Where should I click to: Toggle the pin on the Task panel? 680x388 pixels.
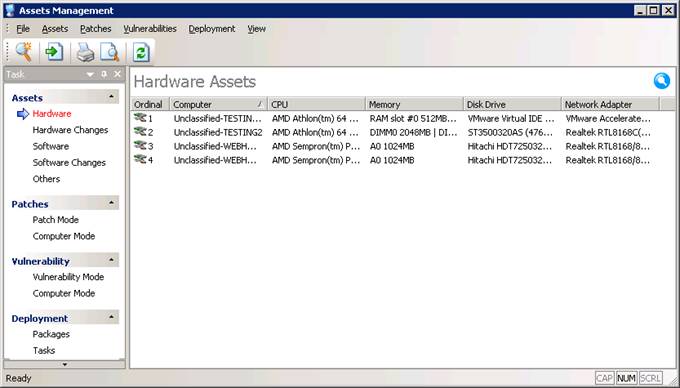(x=104, y=74)
